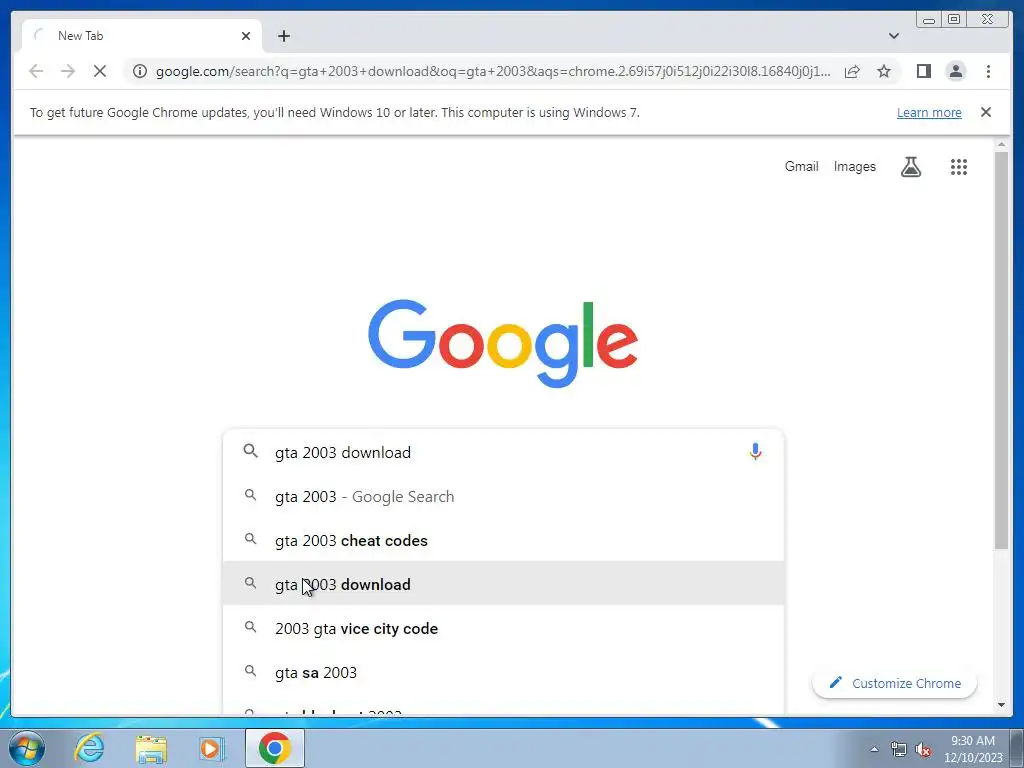Screen dimensions: 1024x768
Task: Open Search Labs flask icon
Action: pyautogui.click(x=910, y=167)
